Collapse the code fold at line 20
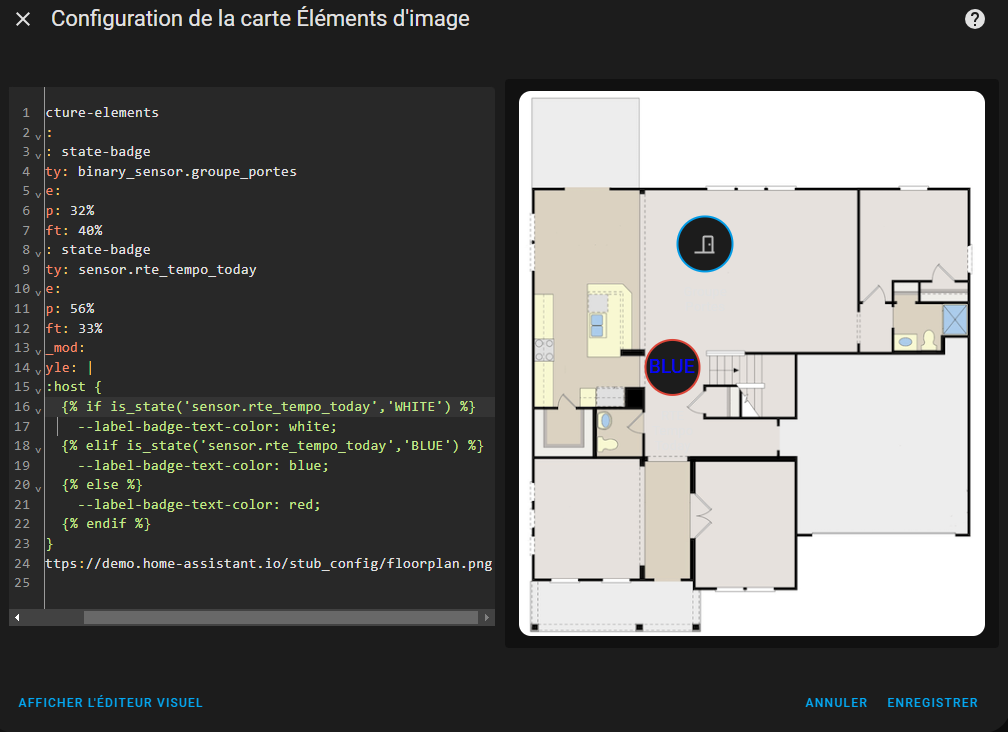Screen dimensions: 1008x732 [38, 488]
